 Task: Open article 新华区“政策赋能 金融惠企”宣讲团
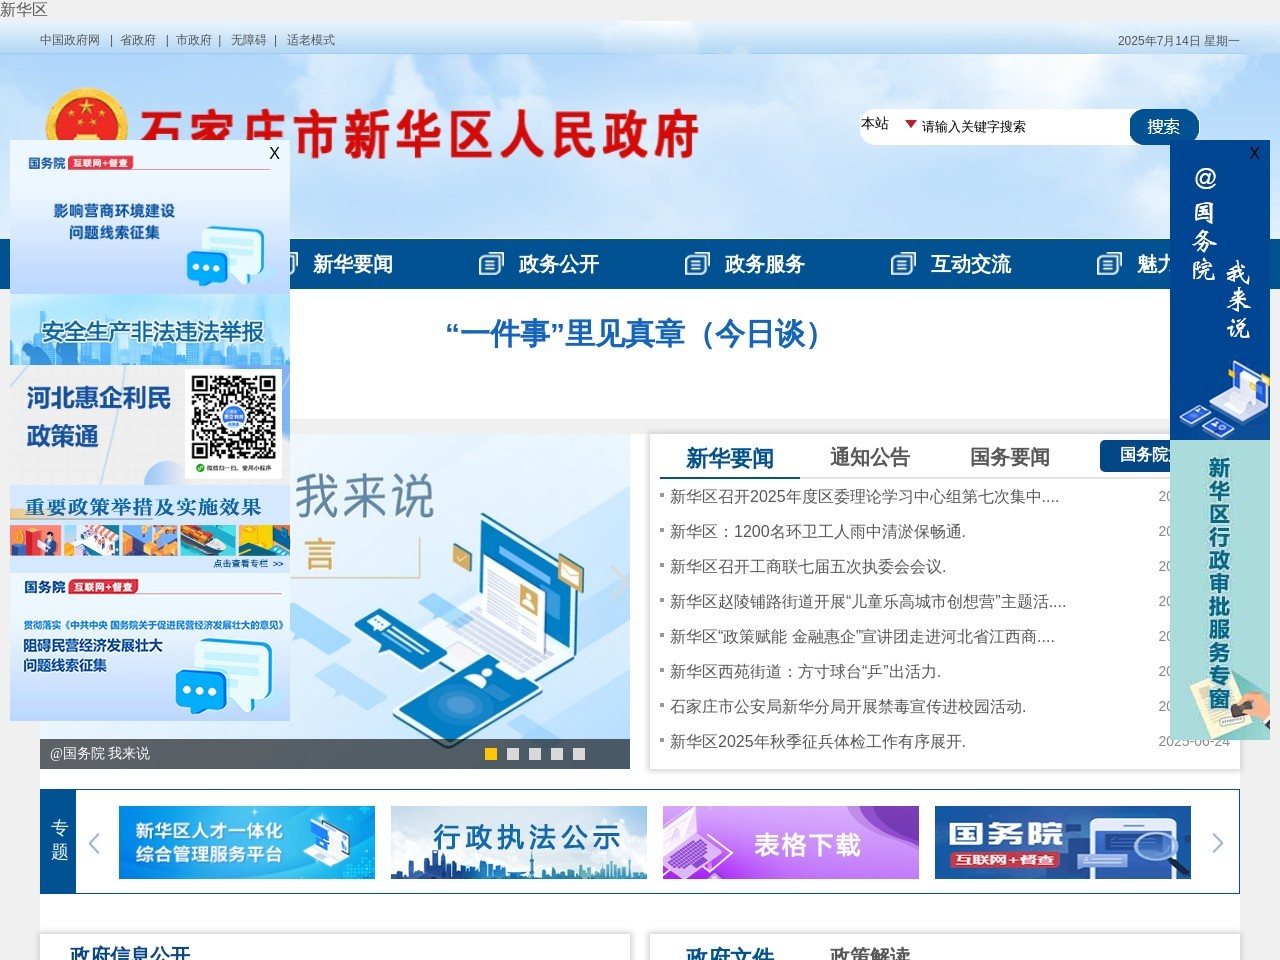tap(862, 636)
